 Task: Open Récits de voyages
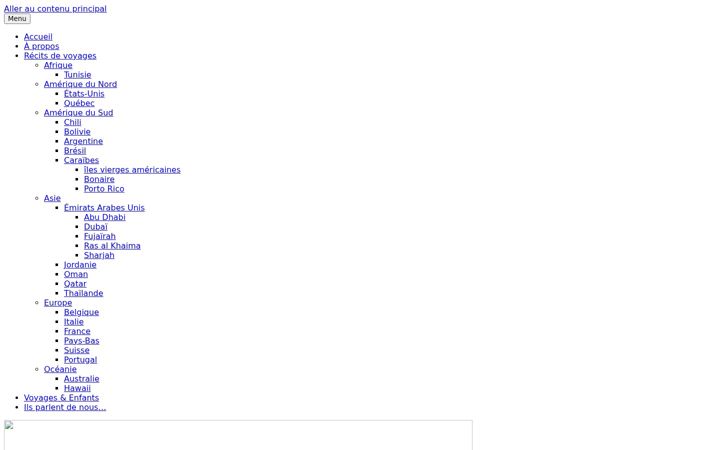click(x=60, y=56)
